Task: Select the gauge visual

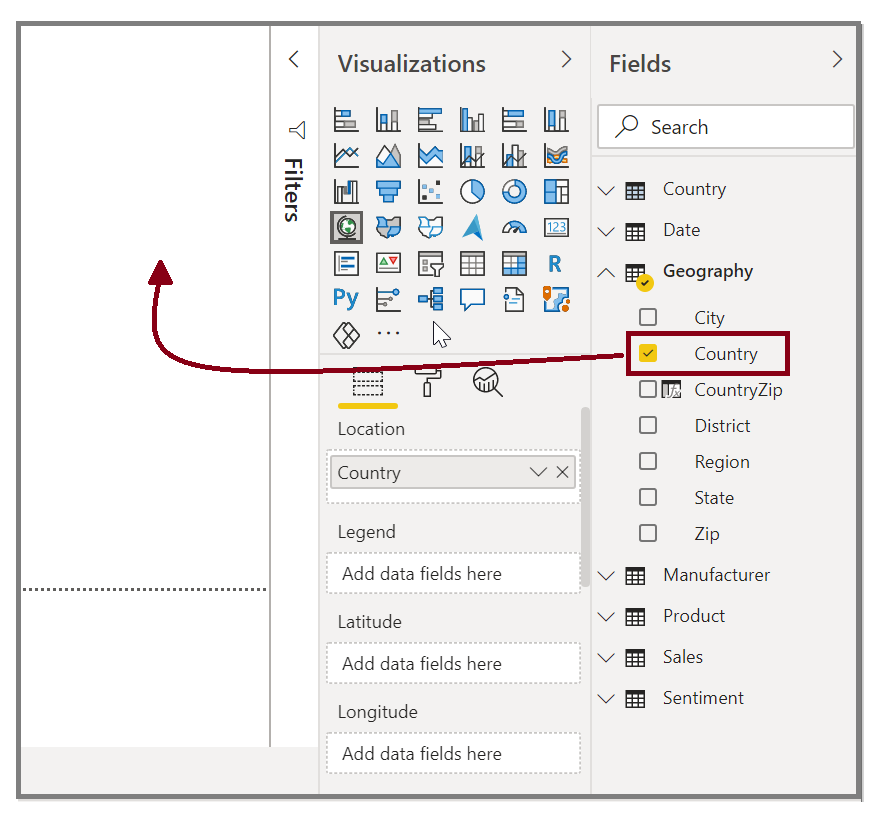Action: 514,228
